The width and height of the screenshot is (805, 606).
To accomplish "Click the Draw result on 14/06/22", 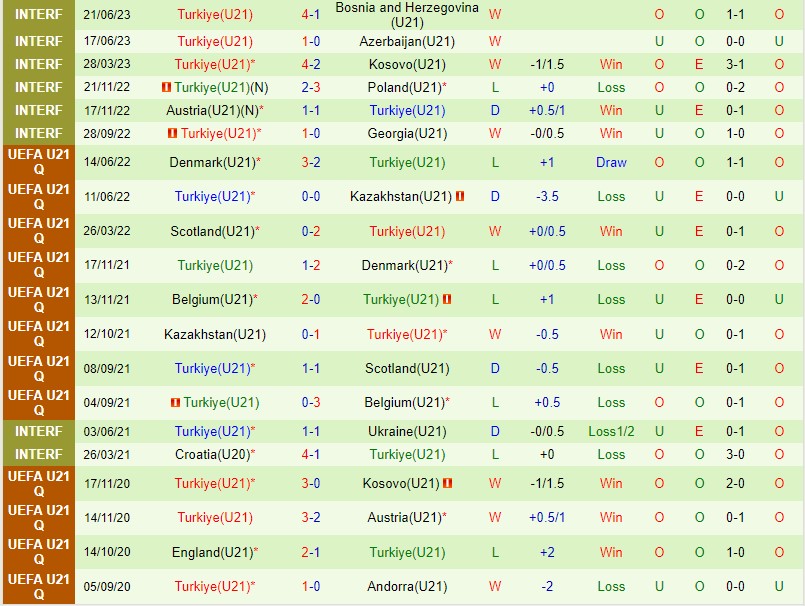I will [x=611, y=163].
